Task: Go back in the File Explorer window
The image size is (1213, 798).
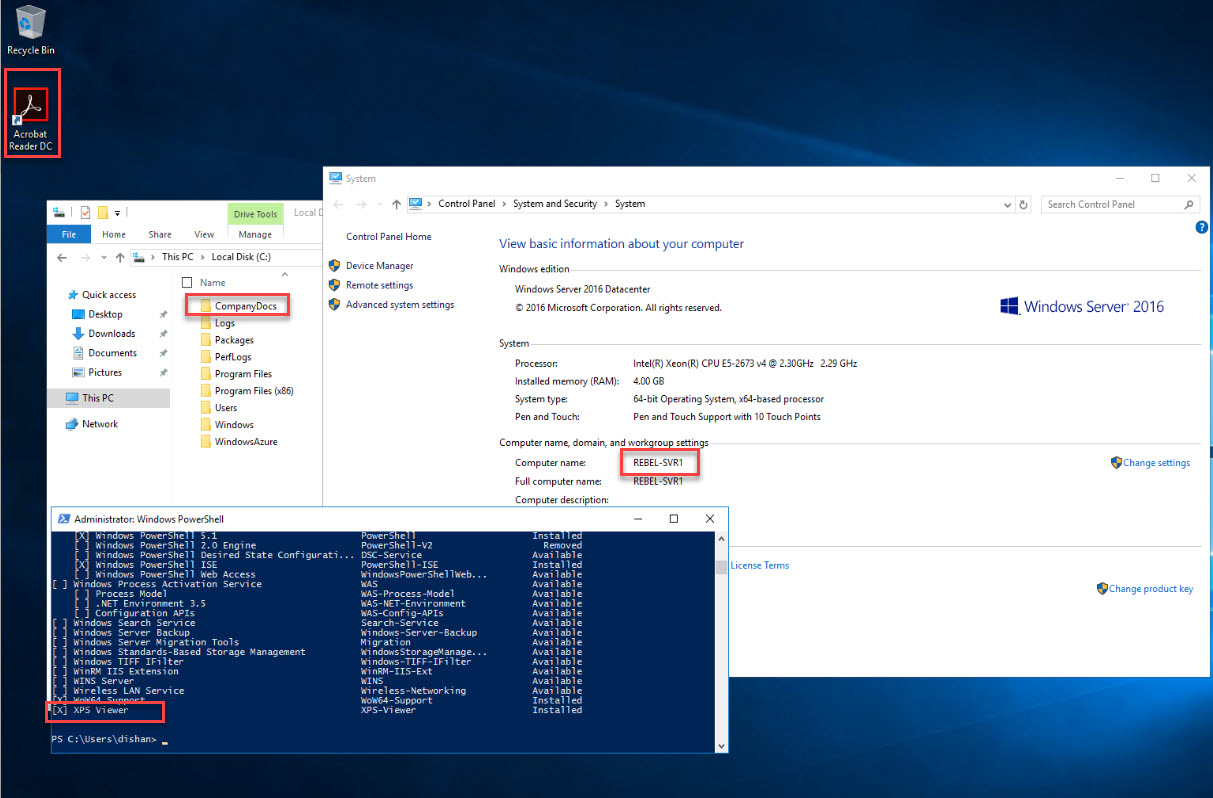Action: 62,257
